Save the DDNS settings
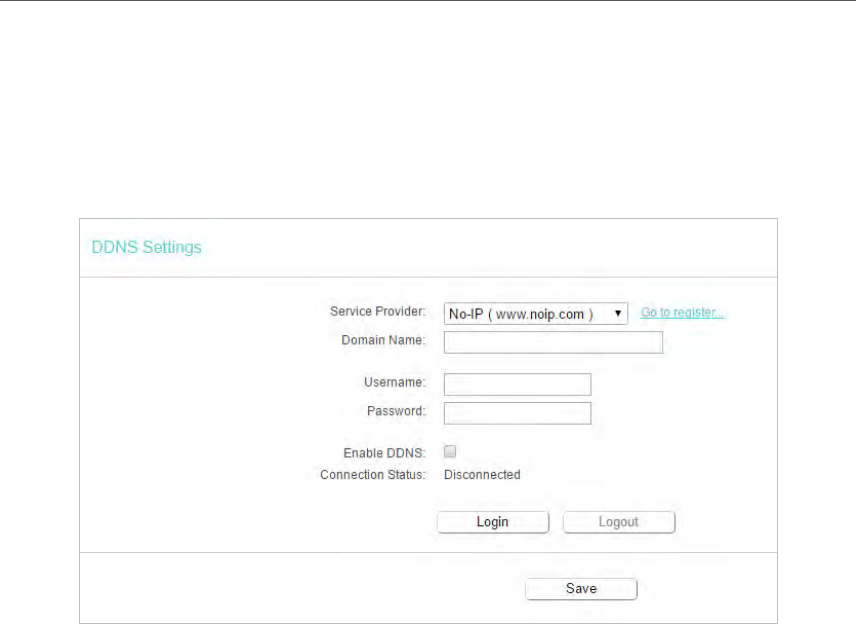The image size is (856, 624). tap(581, 589)
